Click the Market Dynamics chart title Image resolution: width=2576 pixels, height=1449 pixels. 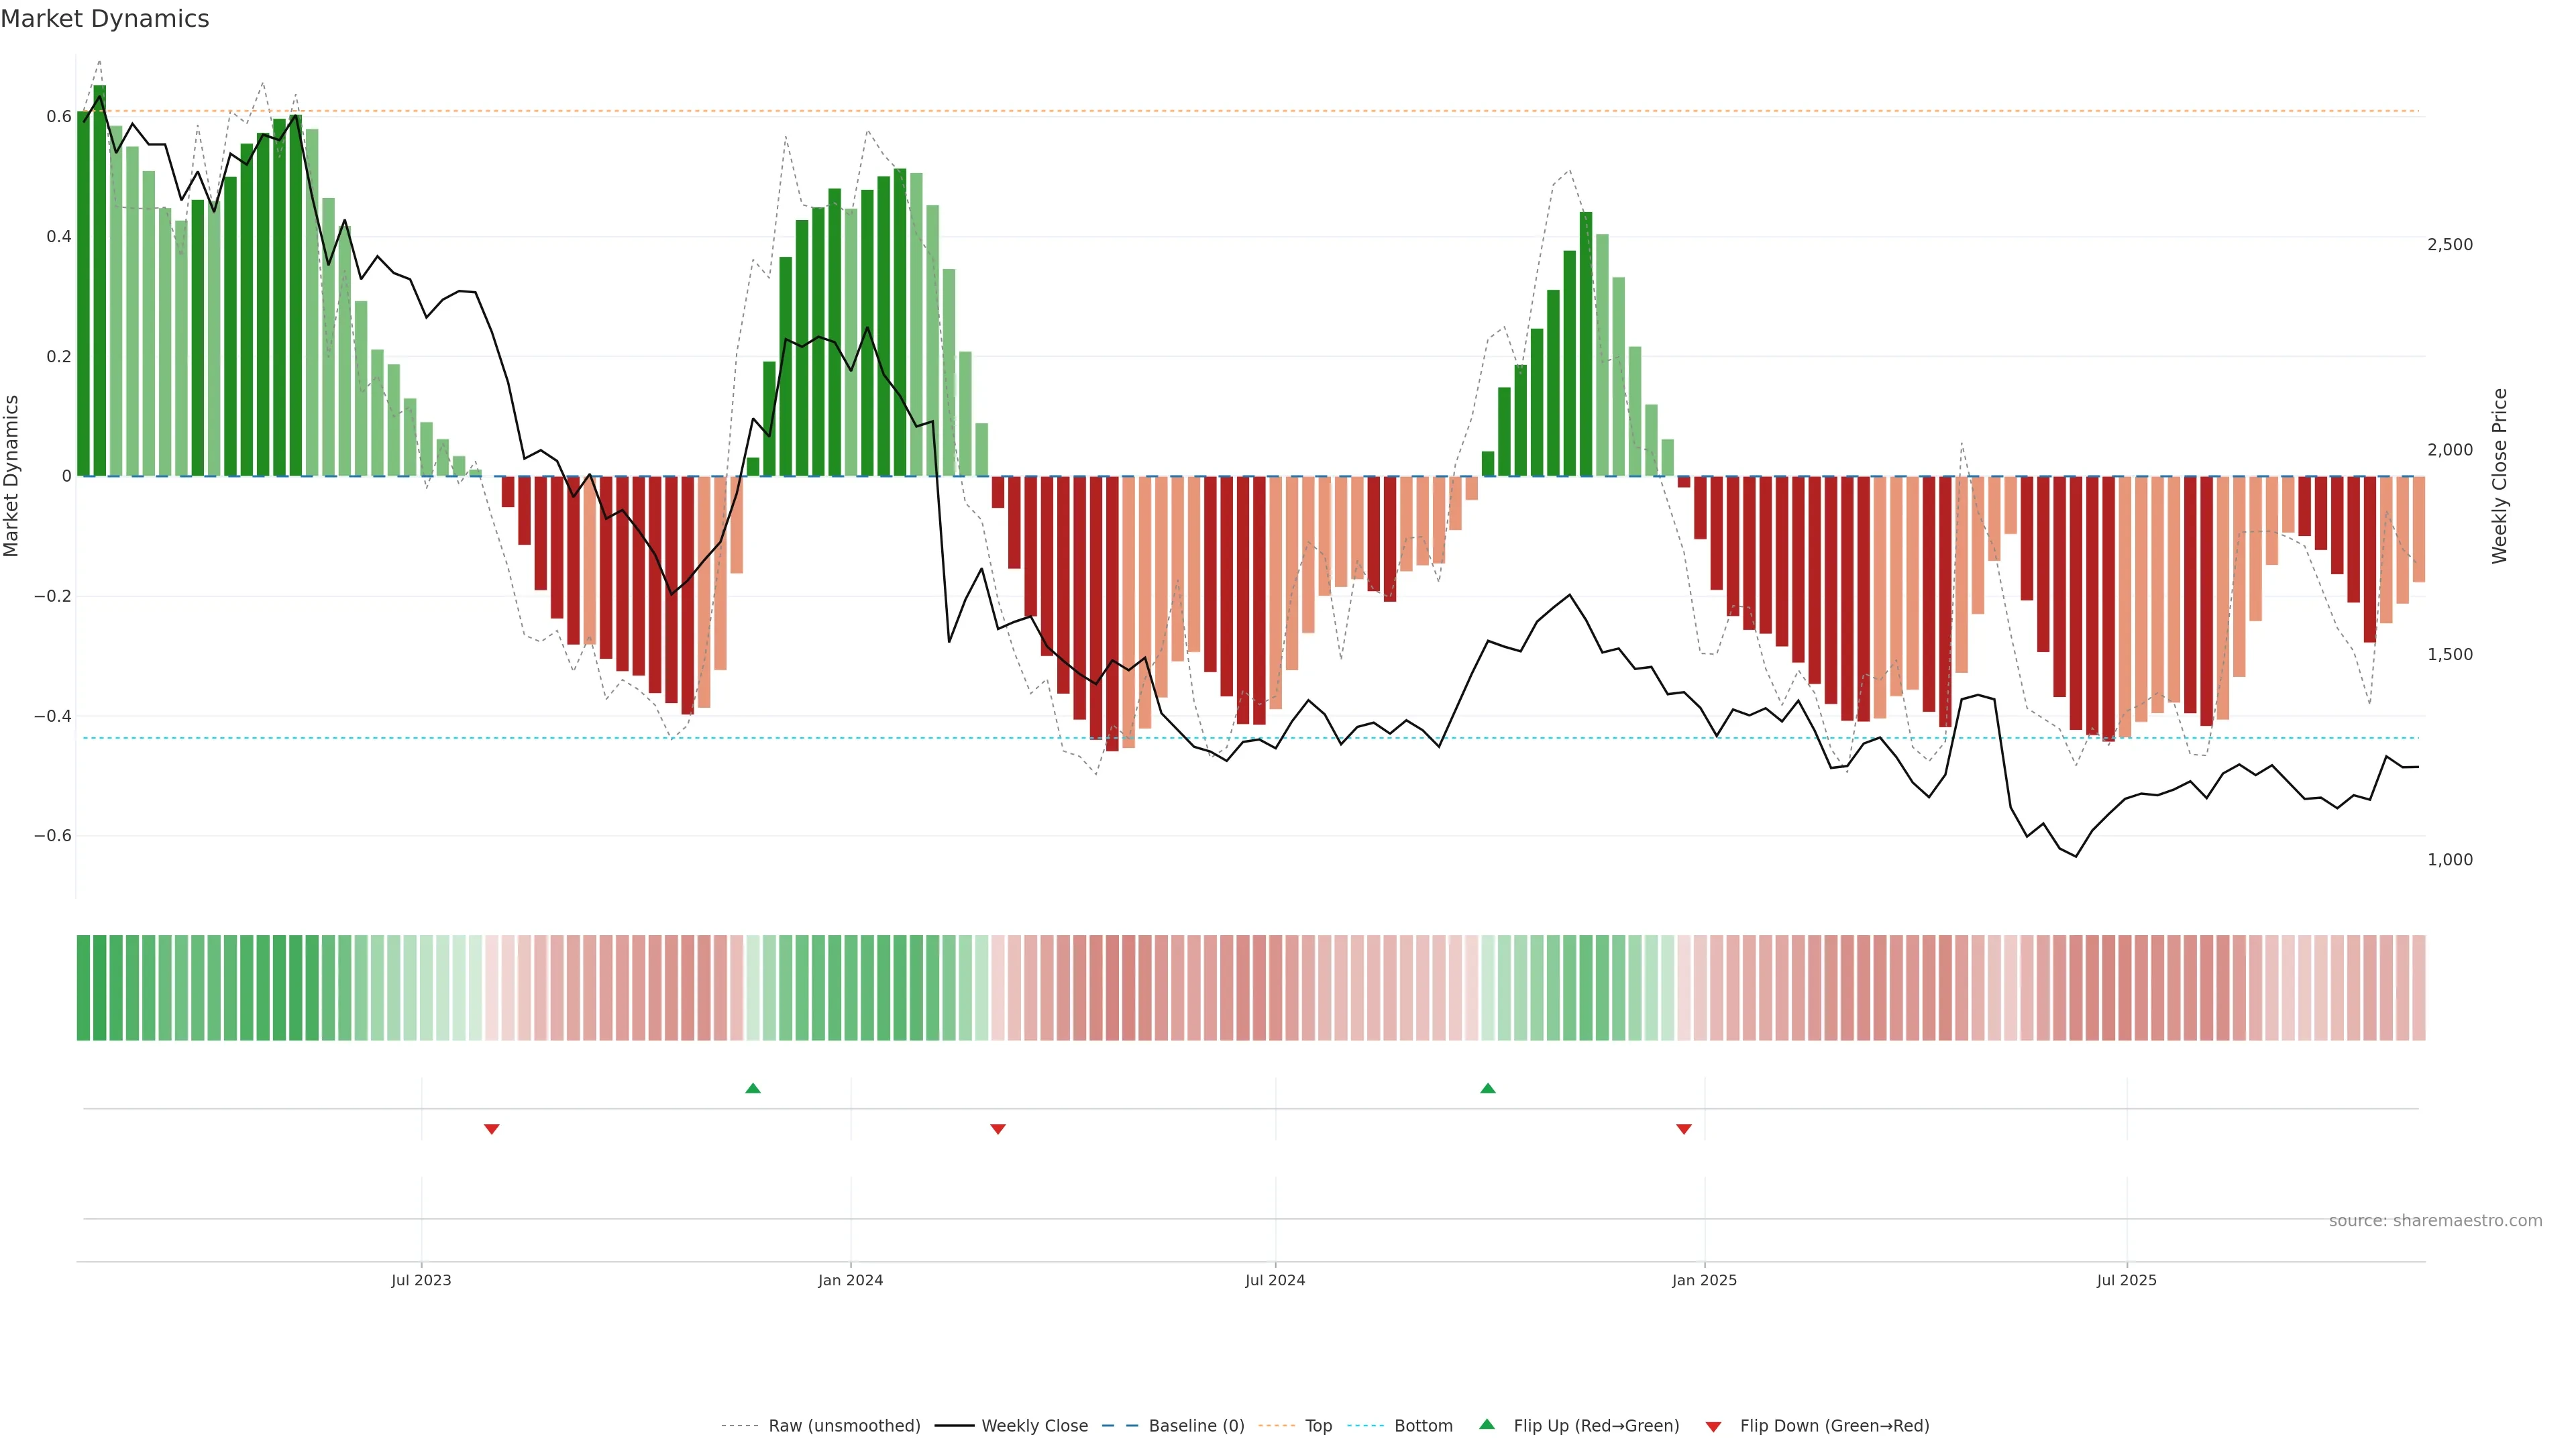[105, 19]
